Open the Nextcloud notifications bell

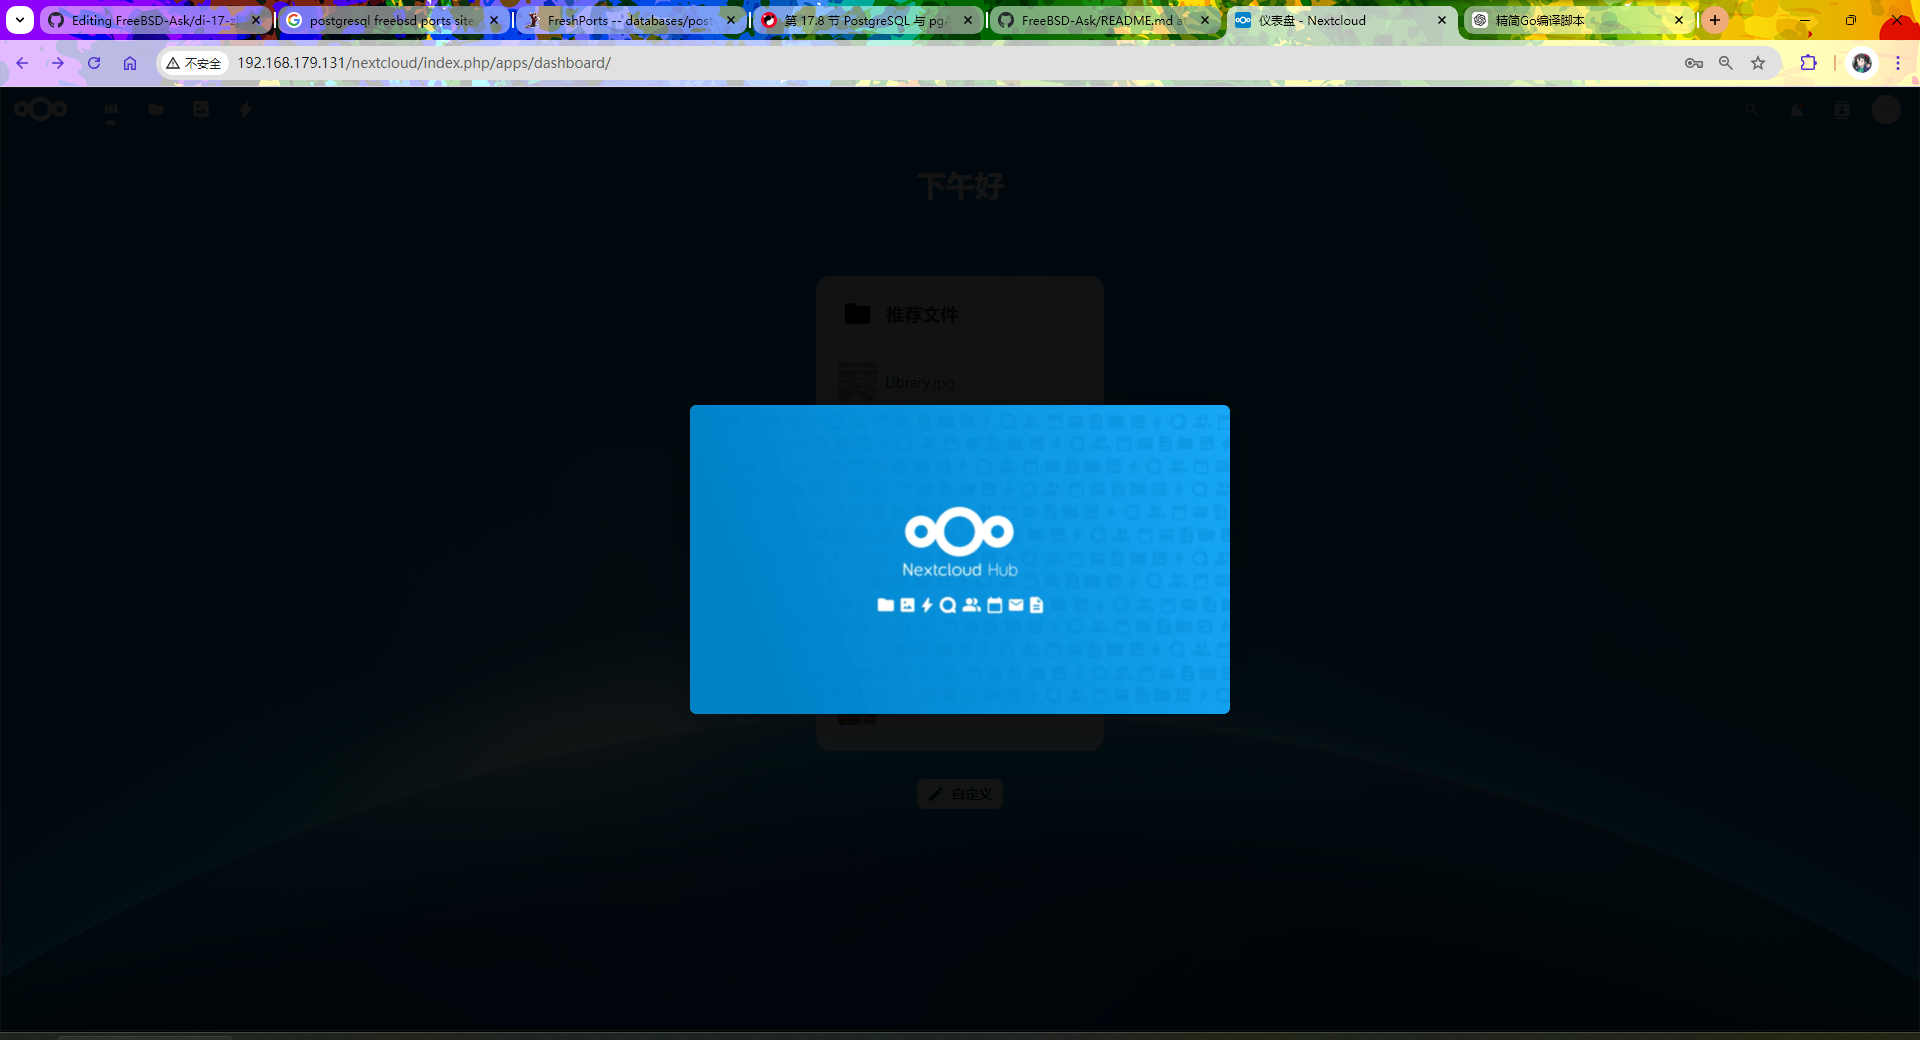point(1797,110)
